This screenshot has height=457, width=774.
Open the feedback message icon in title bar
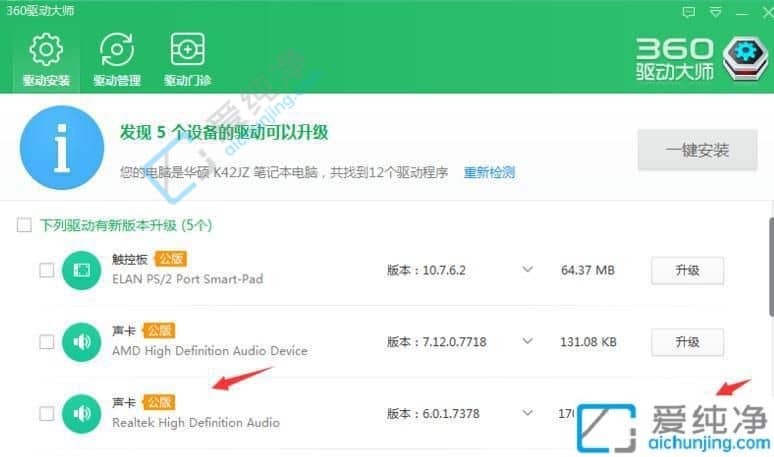pos(689,12)
